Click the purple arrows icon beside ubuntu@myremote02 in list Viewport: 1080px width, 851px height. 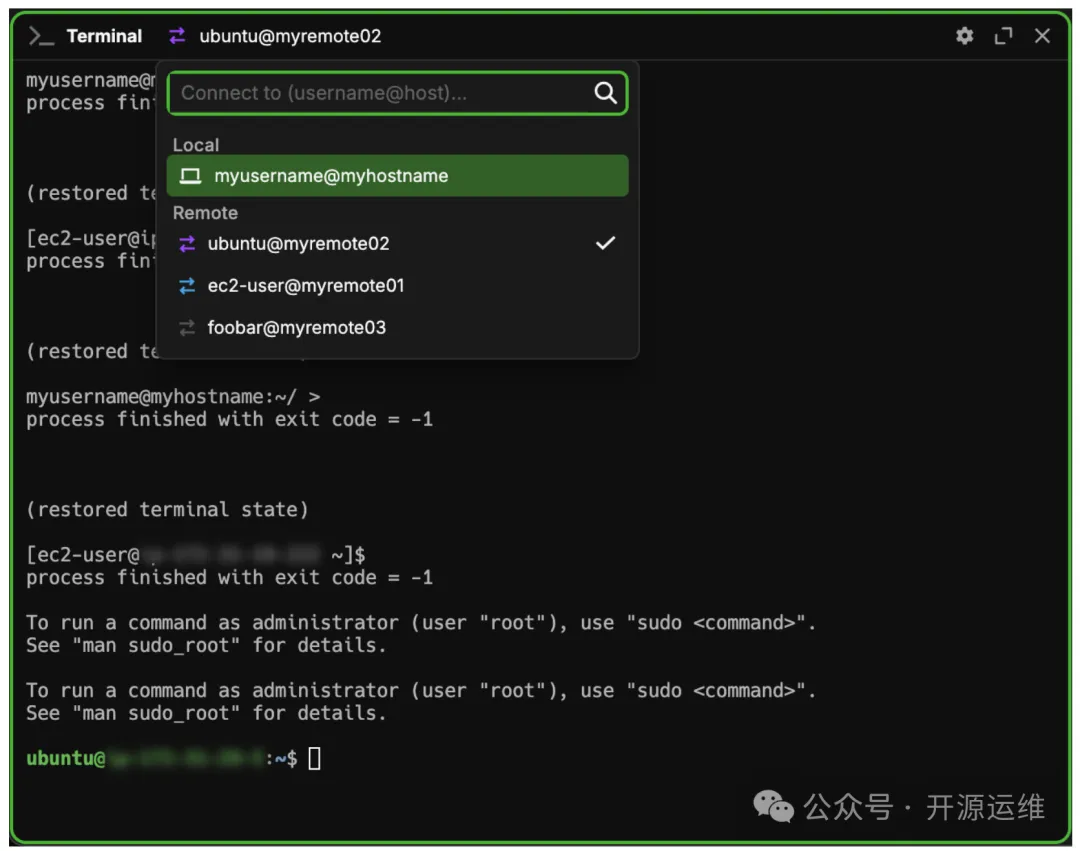coord(187,244)
